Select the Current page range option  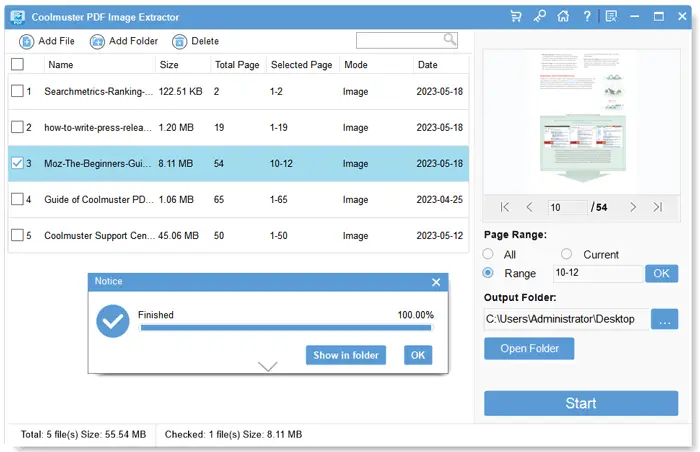coord(566,254)
